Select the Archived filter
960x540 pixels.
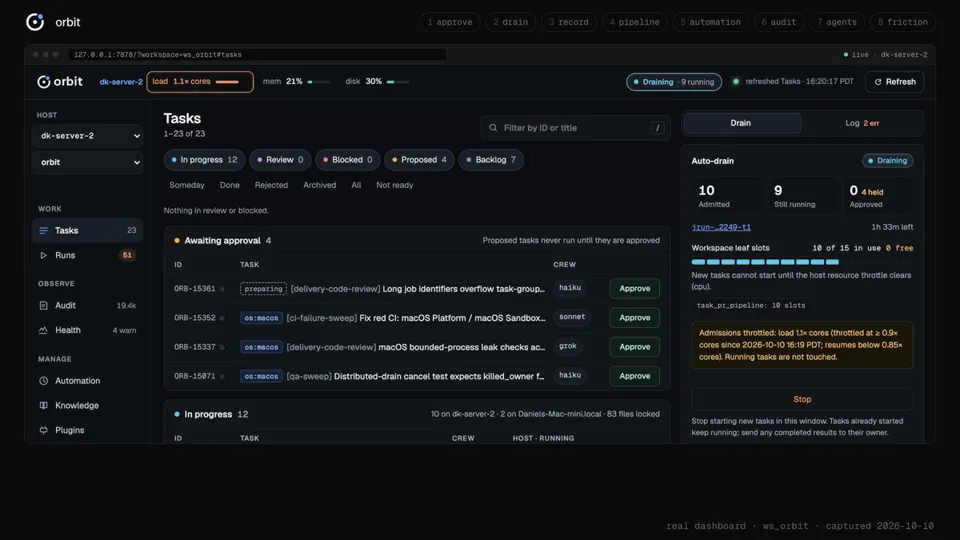(x=320, y=185)
